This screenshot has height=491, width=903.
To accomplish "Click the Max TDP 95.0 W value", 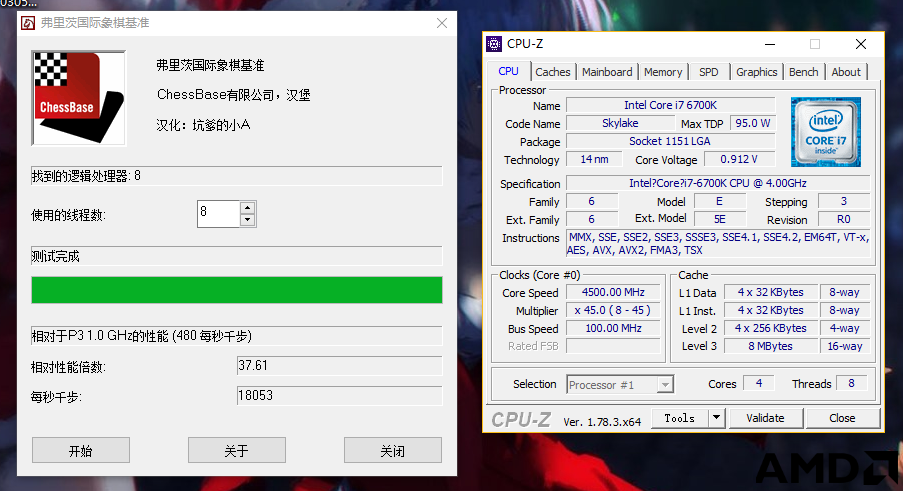I will (x=753, y=123).
